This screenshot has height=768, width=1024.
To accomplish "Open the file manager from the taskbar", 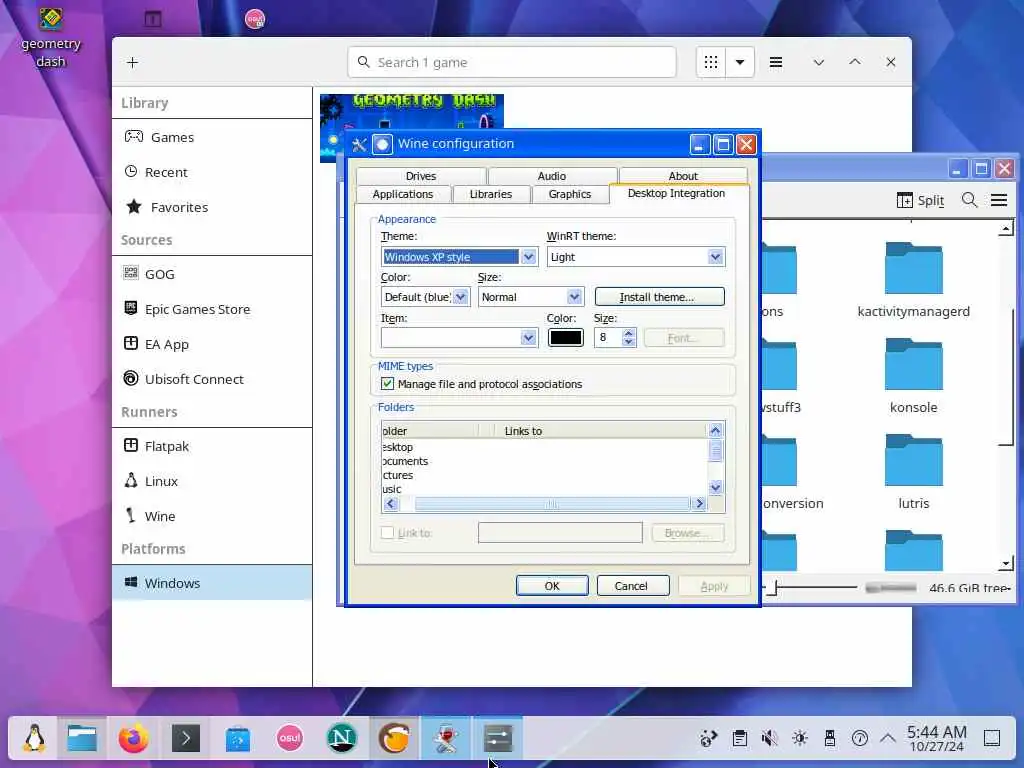I will tap(82, 739).
